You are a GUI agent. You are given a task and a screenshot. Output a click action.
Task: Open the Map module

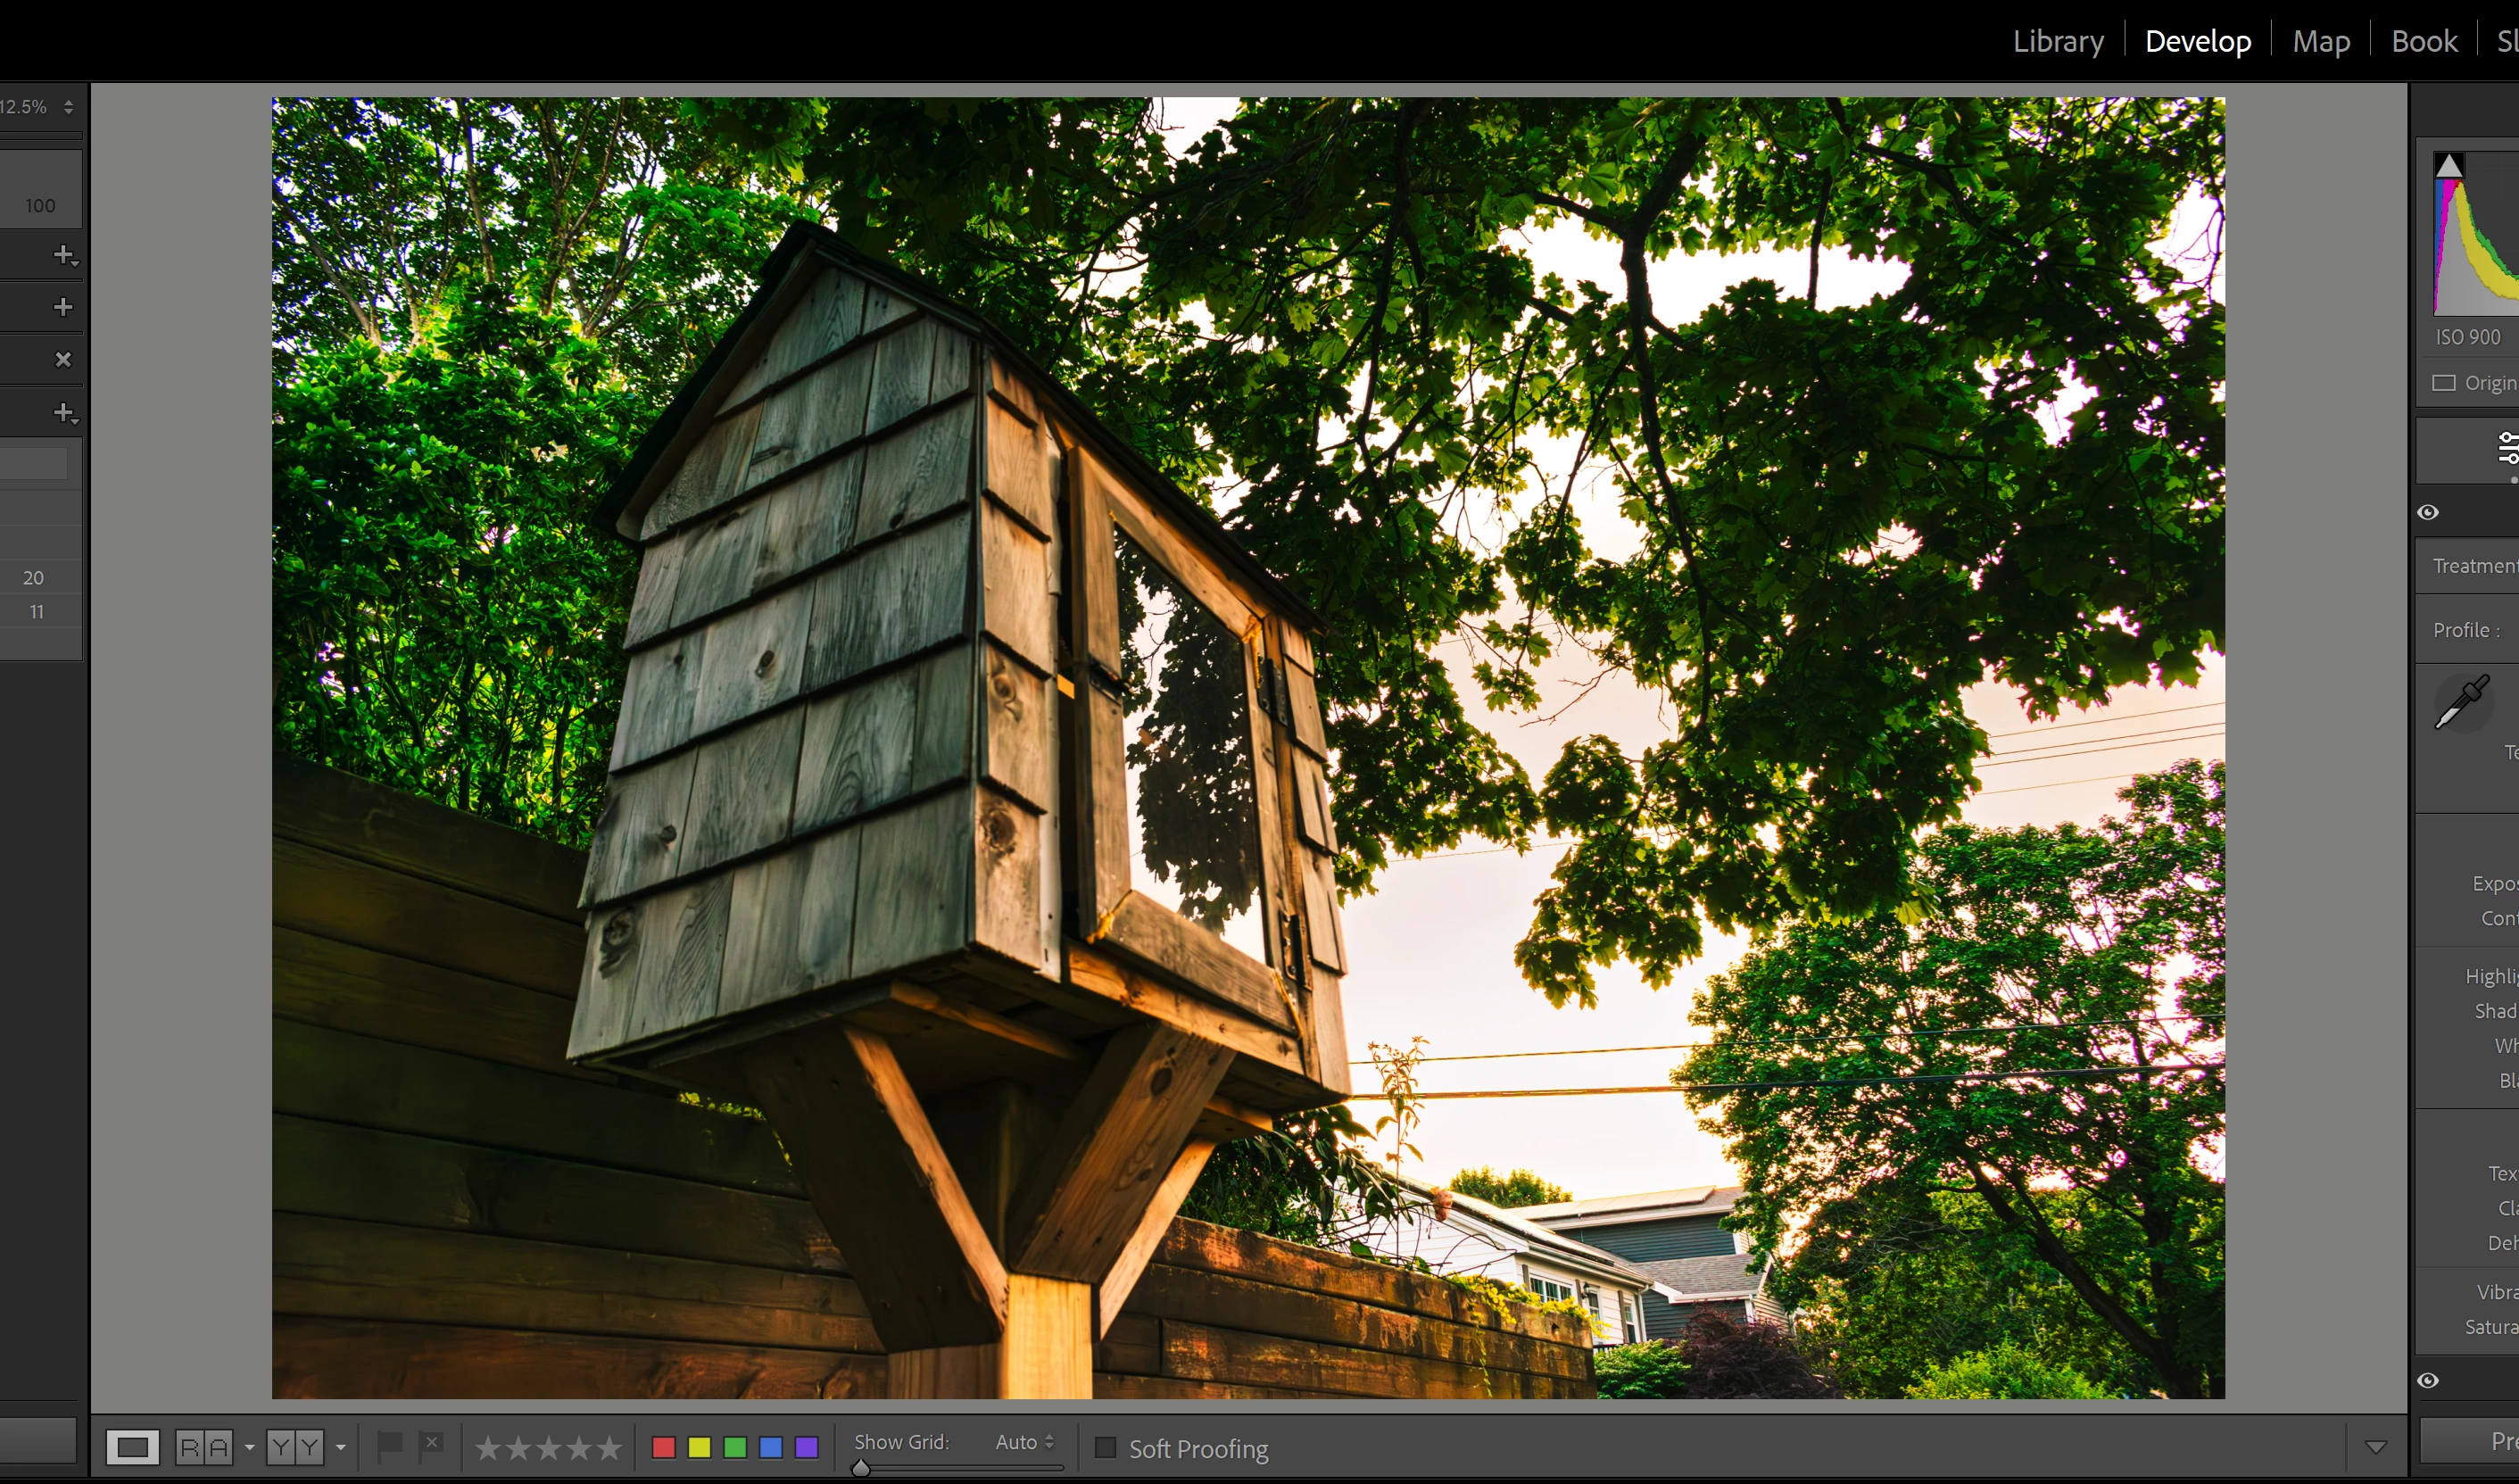pyautogui.click(x=2321, y=41)
